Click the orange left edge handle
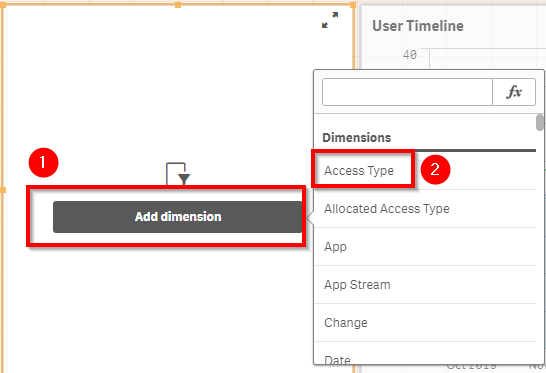The height and width of the screenshot is (373, 546). tap(3, 190)
